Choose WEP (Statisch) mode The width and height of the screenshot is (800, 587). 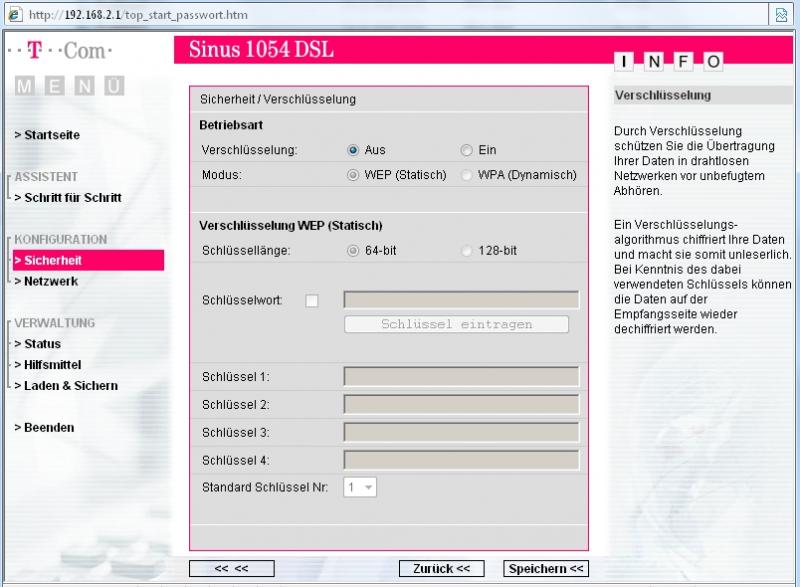353,175
